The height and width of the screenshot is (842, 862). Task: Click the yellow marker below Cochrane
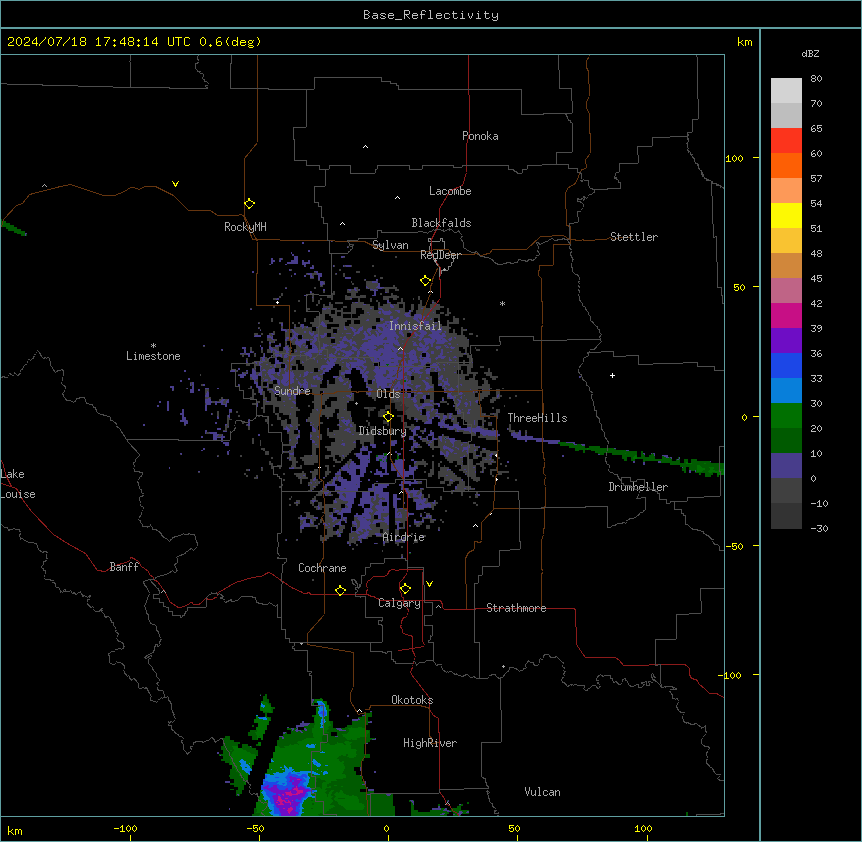(340, 590)
